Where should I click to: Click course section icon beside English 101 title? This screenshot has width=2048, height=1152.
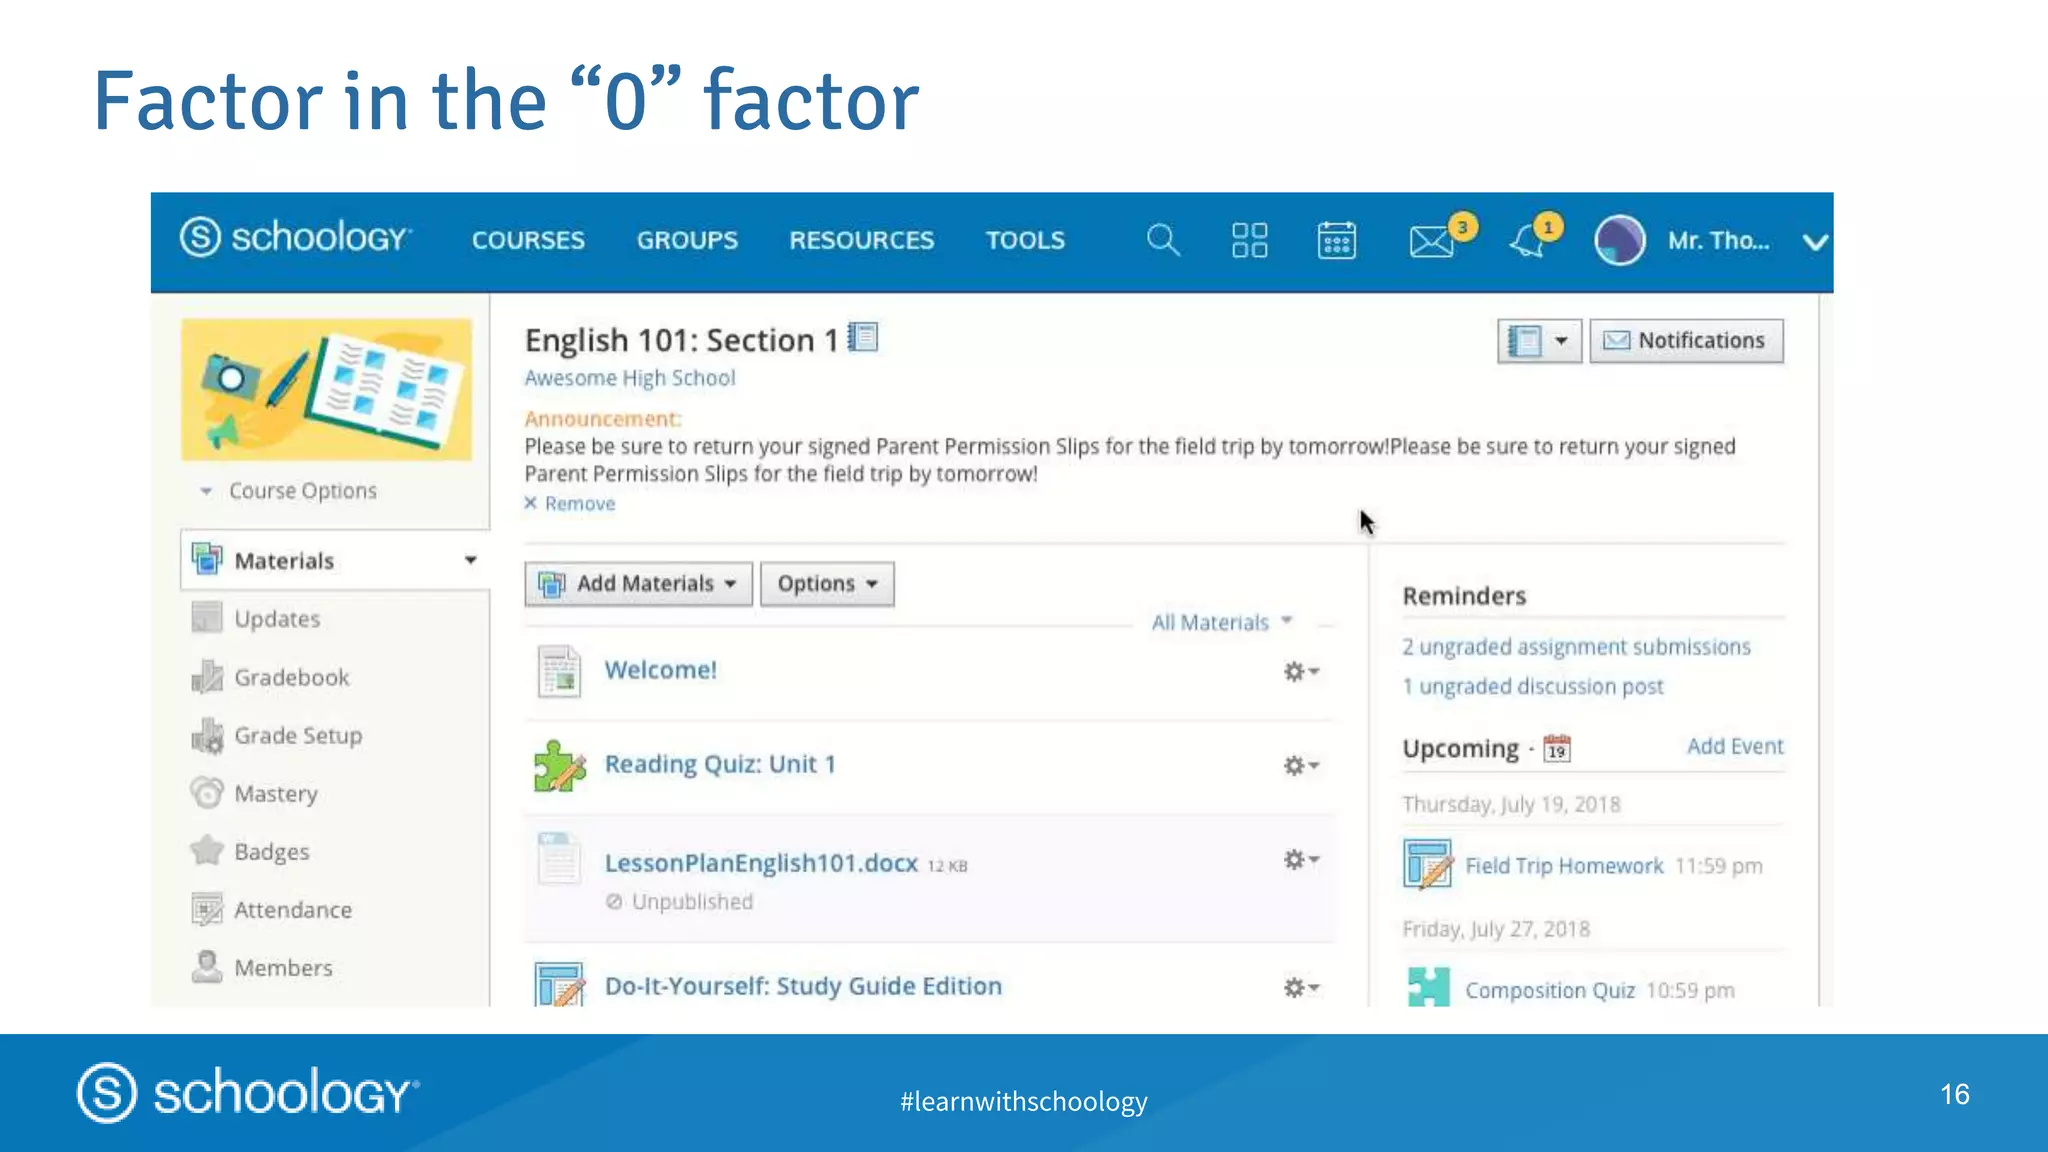863,338
